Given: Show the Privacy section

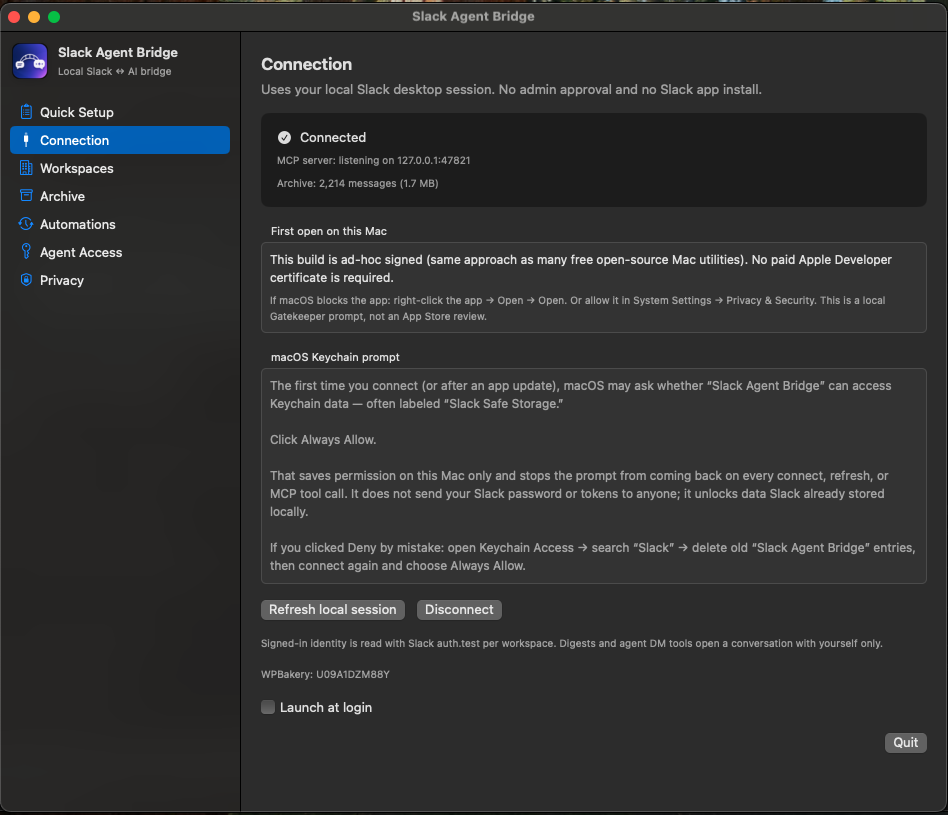Looking at the screenshot, I should [120, 280].
